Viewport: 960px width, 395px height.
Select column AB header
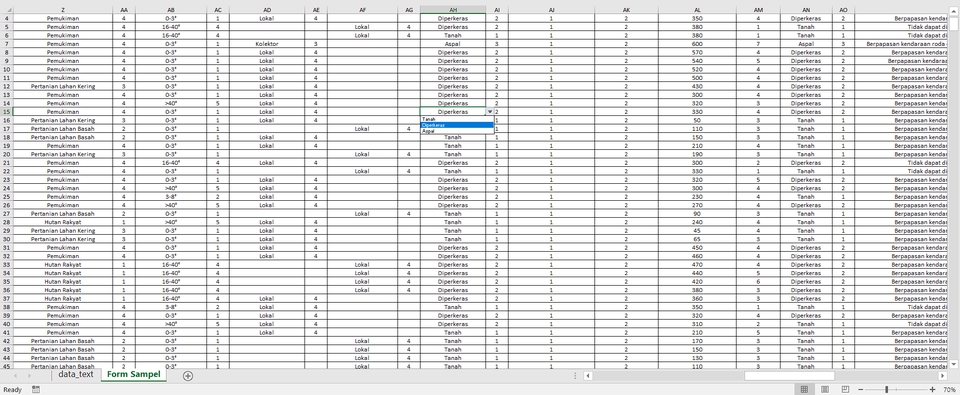(171, 10)
